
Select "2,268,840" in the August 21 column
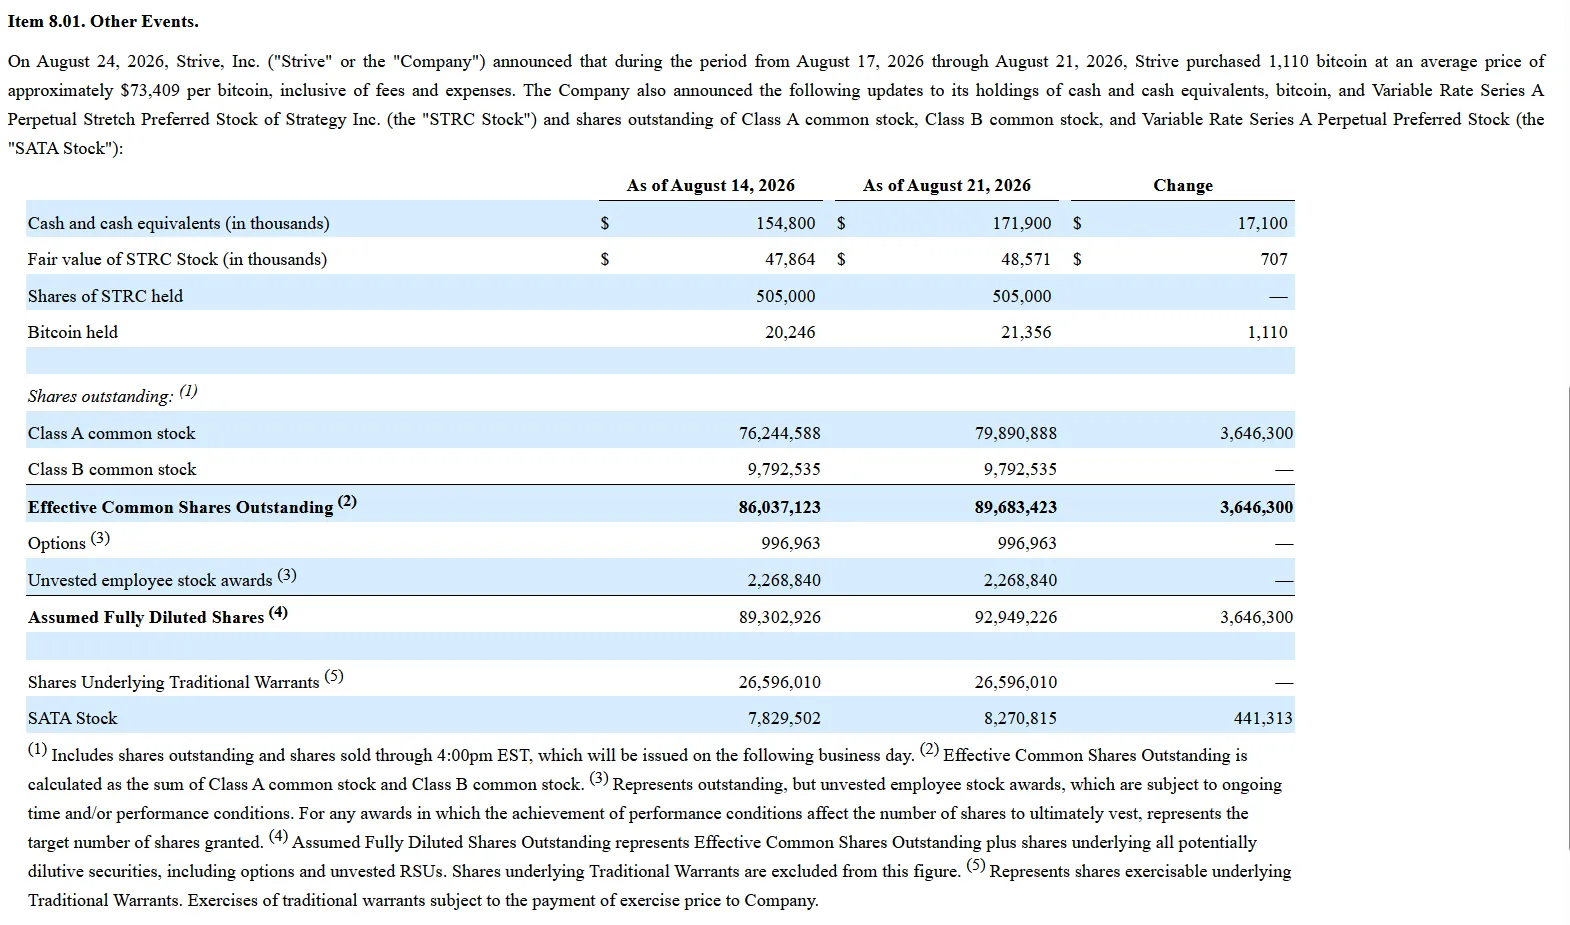1020,580
